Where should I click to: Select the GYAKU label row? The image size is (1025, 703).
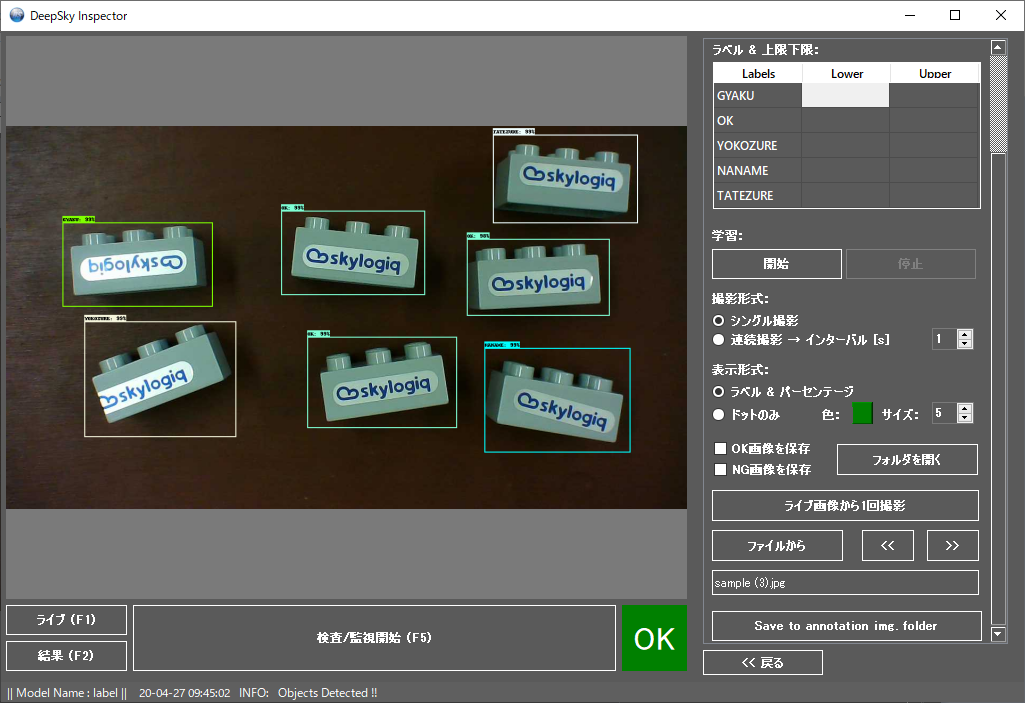pyautogui.click(x=758, y=95)
